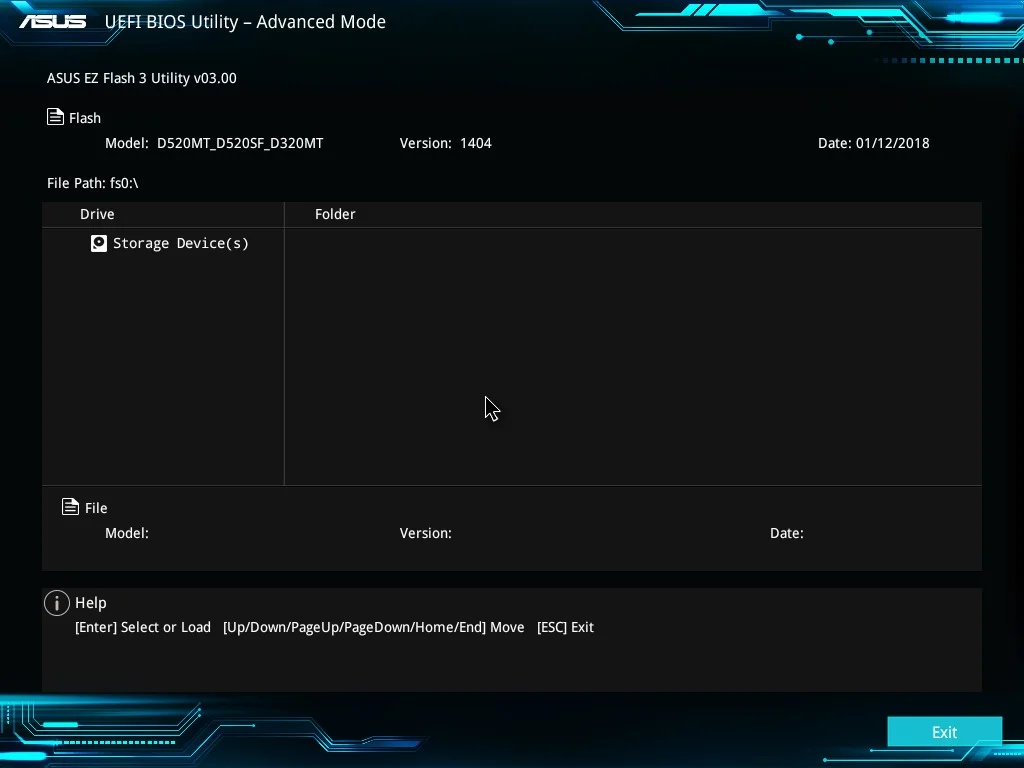Click the File section Date: label
The width and height of the screenshot is (1024, 768).
pyautogui.click(x=786, y=533)
